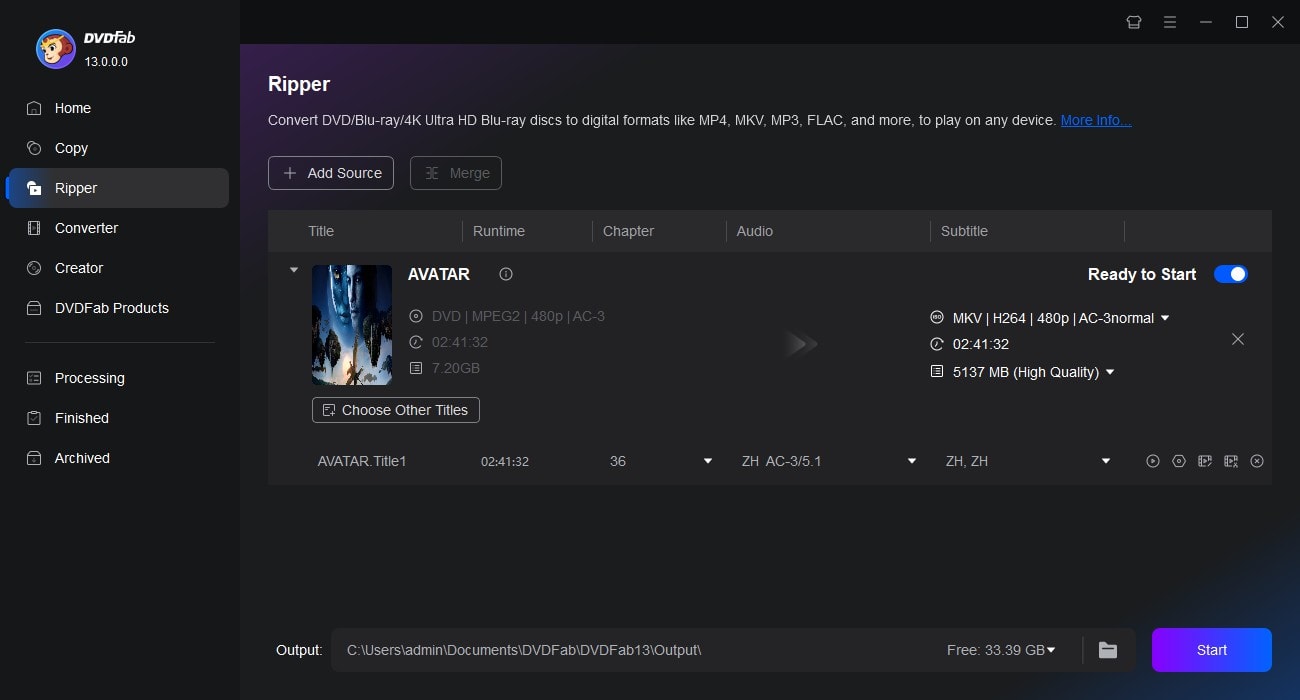Open the trim tool for AVATAR.Title1
Viewport: 1300px width, 700px height.
pyautogui.click(x=1231, y=461)
